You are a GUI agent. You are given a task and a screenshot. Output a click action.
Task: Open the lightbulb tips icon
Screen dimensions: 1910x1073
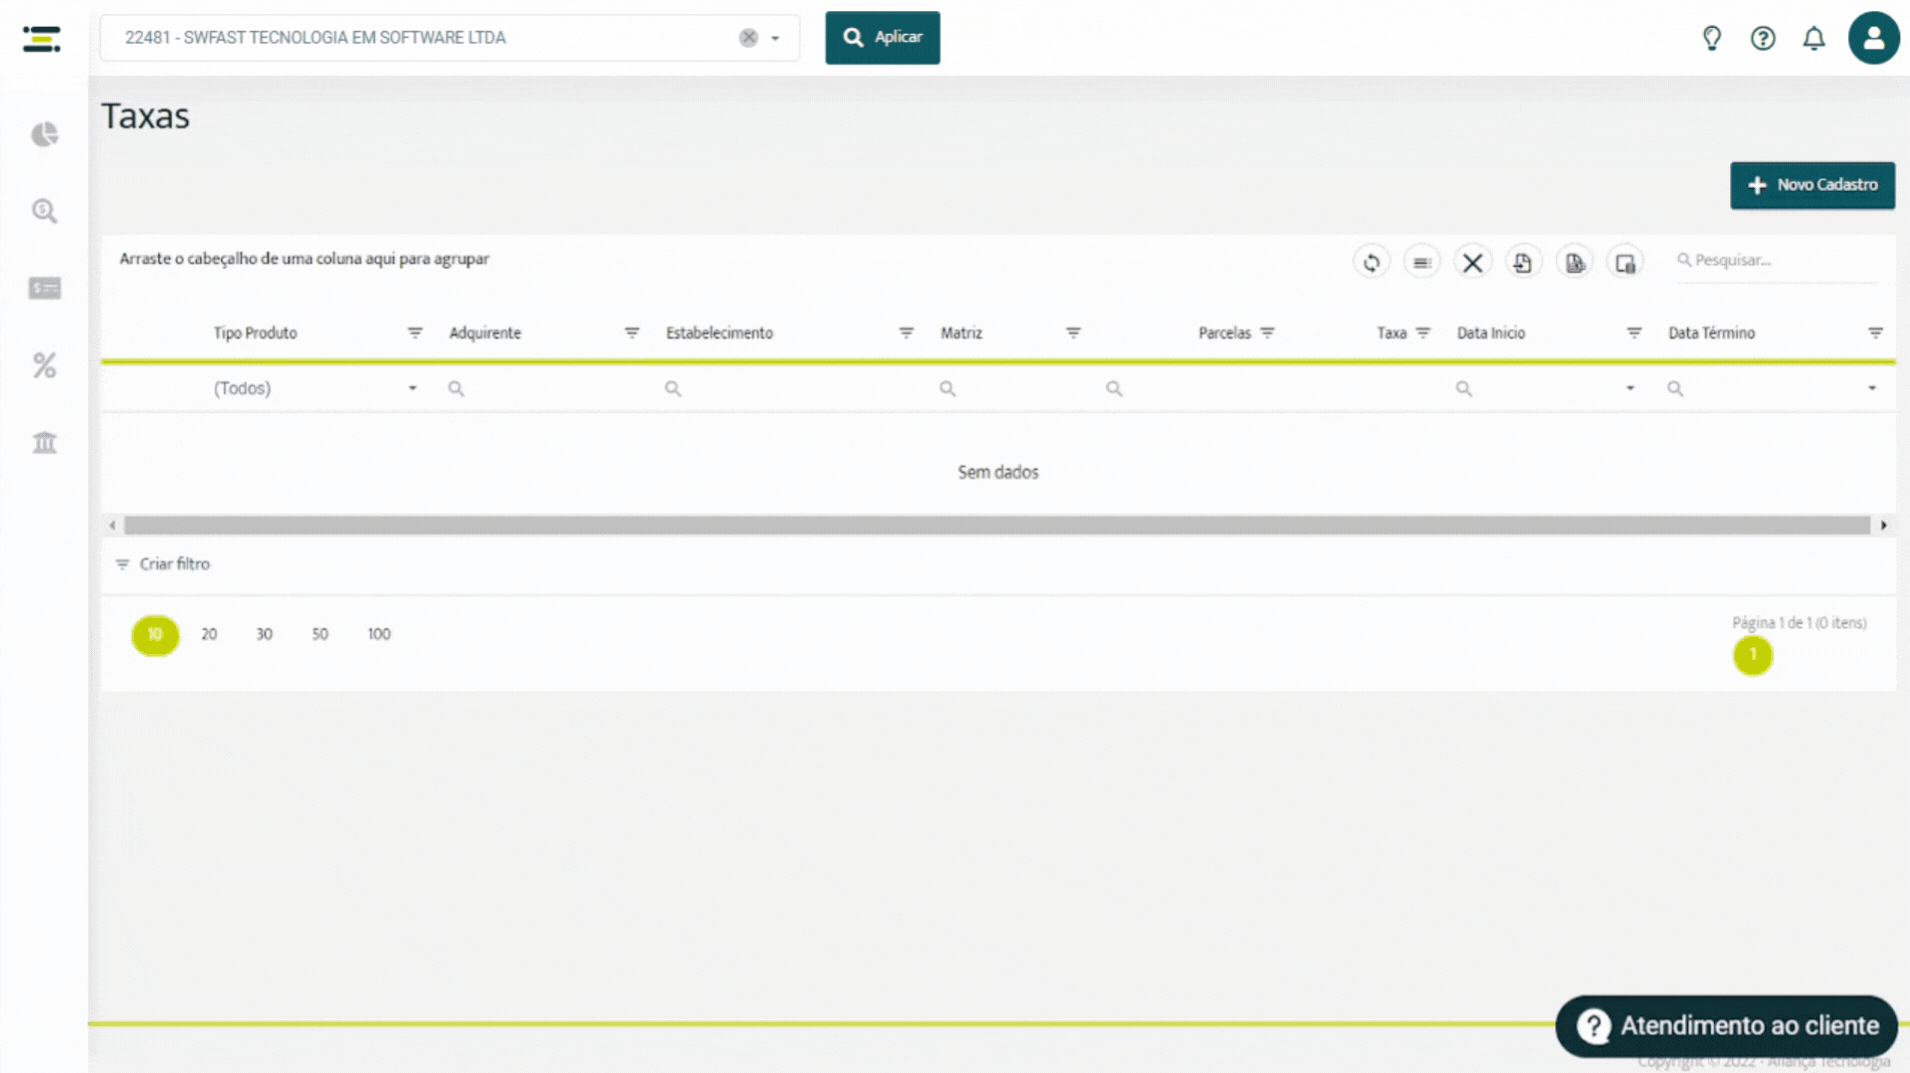[1712, 38]
